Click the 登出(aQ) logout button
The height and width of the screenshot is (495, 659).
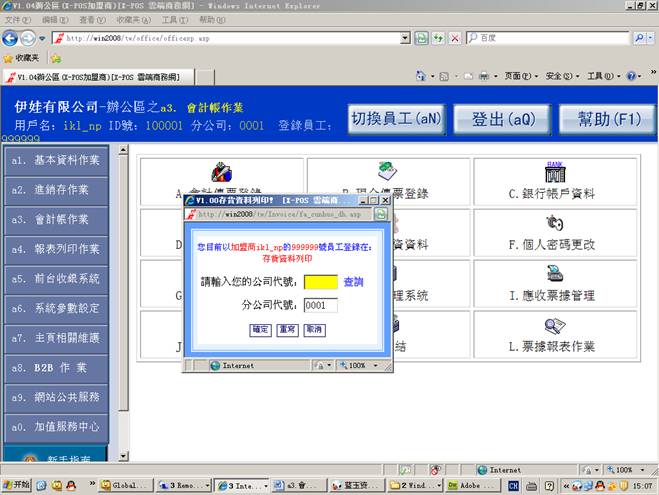tap(500, 119)
